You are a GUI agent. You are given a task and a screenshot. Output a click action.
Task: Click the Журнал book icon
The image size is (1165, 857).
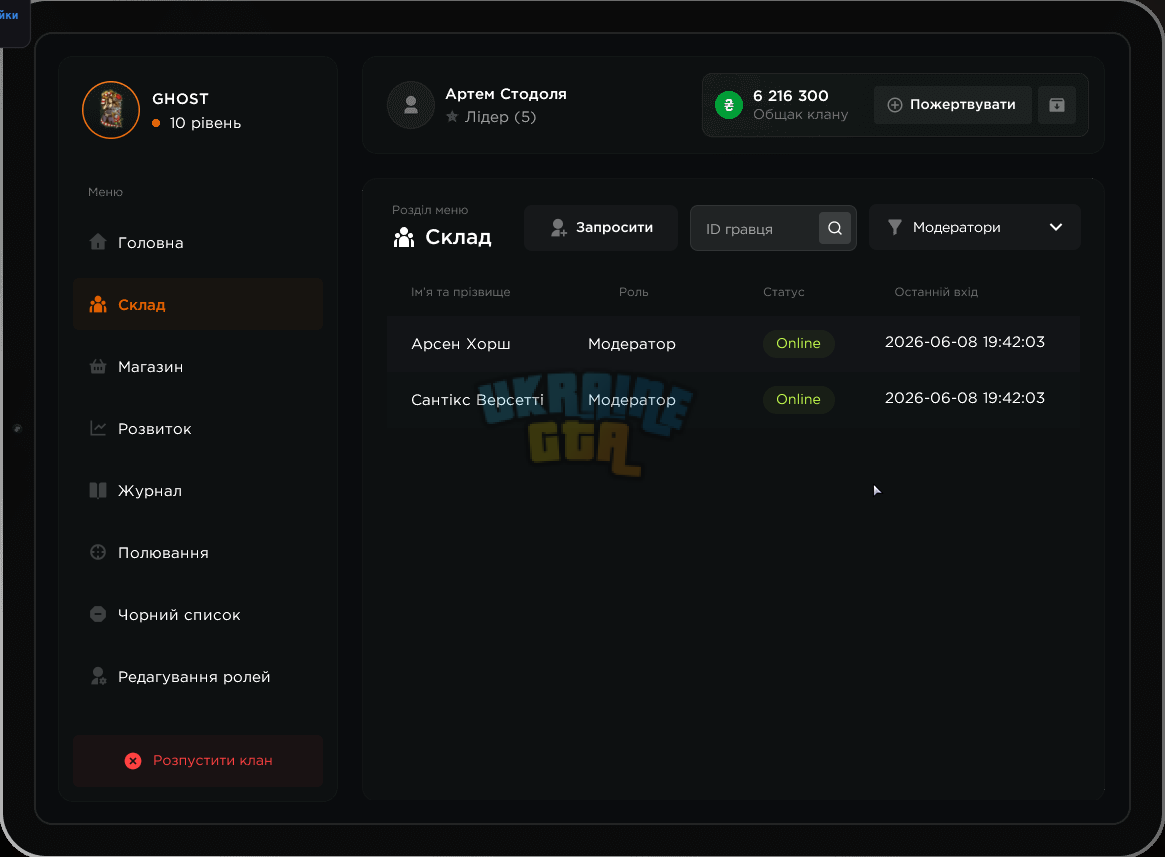pos(98,491)
